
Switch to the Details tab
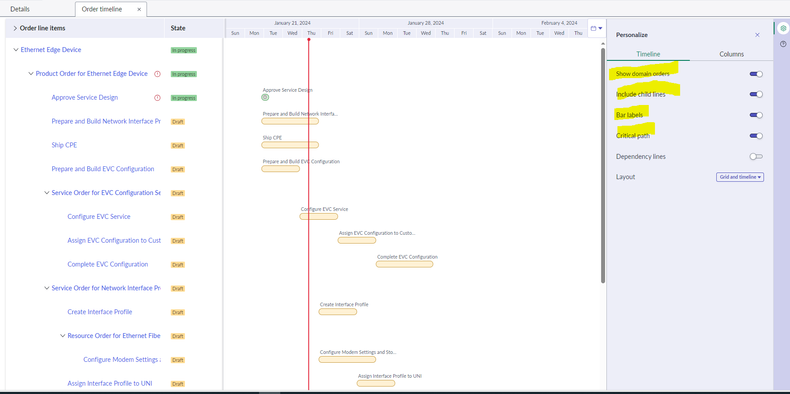point(20,9)
